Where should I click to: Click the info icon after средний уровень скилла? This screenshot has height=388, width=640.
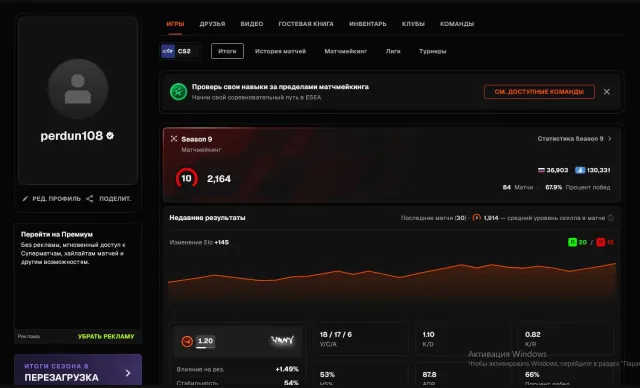[x=611, y=218]
